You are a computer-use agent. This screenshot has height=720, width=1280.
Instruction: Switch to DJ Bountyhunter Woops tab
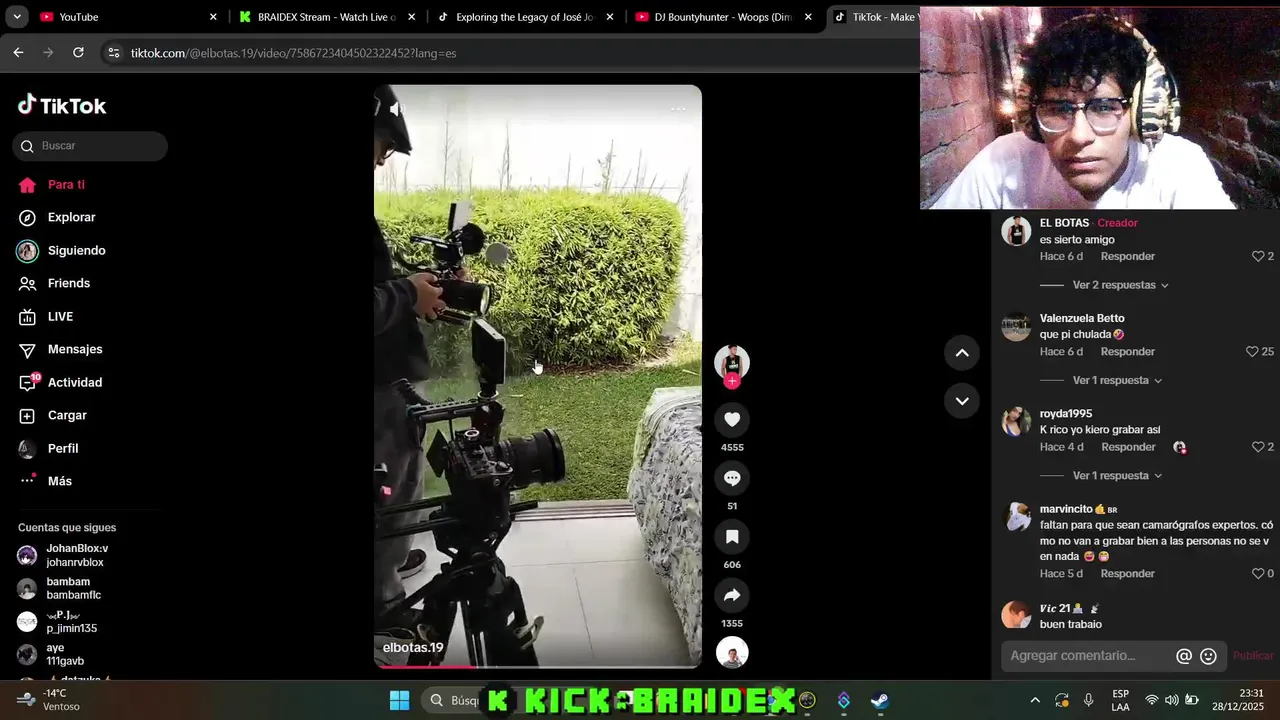723,17
